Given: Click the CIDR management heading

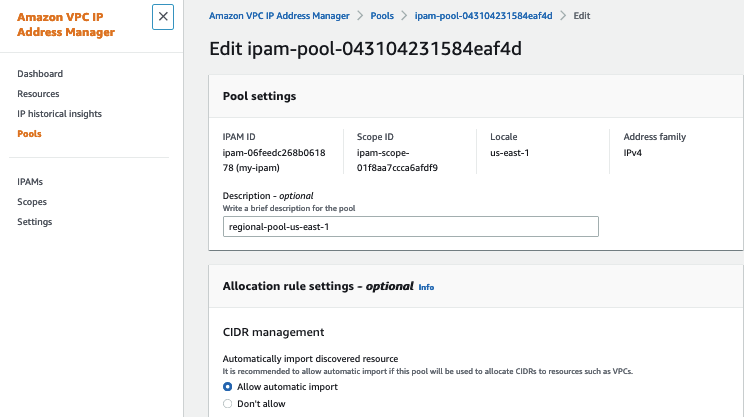Looking at the screenshot, I should (273, 332).
